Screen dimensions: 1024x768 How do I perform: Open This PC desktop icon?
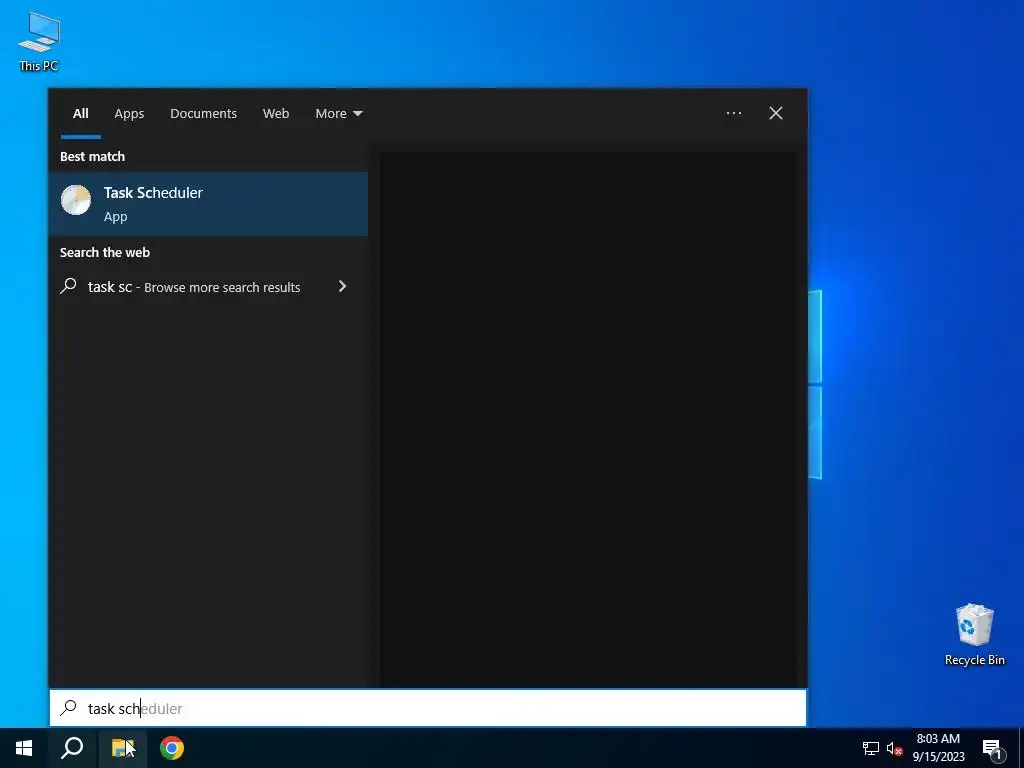coord(39,42)
